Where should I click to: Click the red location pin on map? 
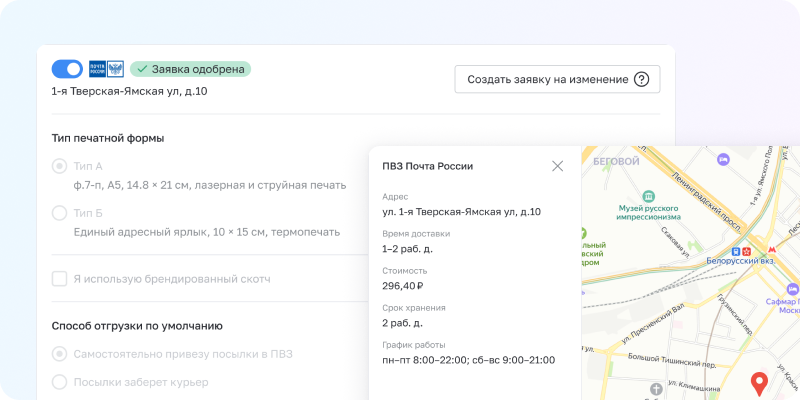point(759,382)
